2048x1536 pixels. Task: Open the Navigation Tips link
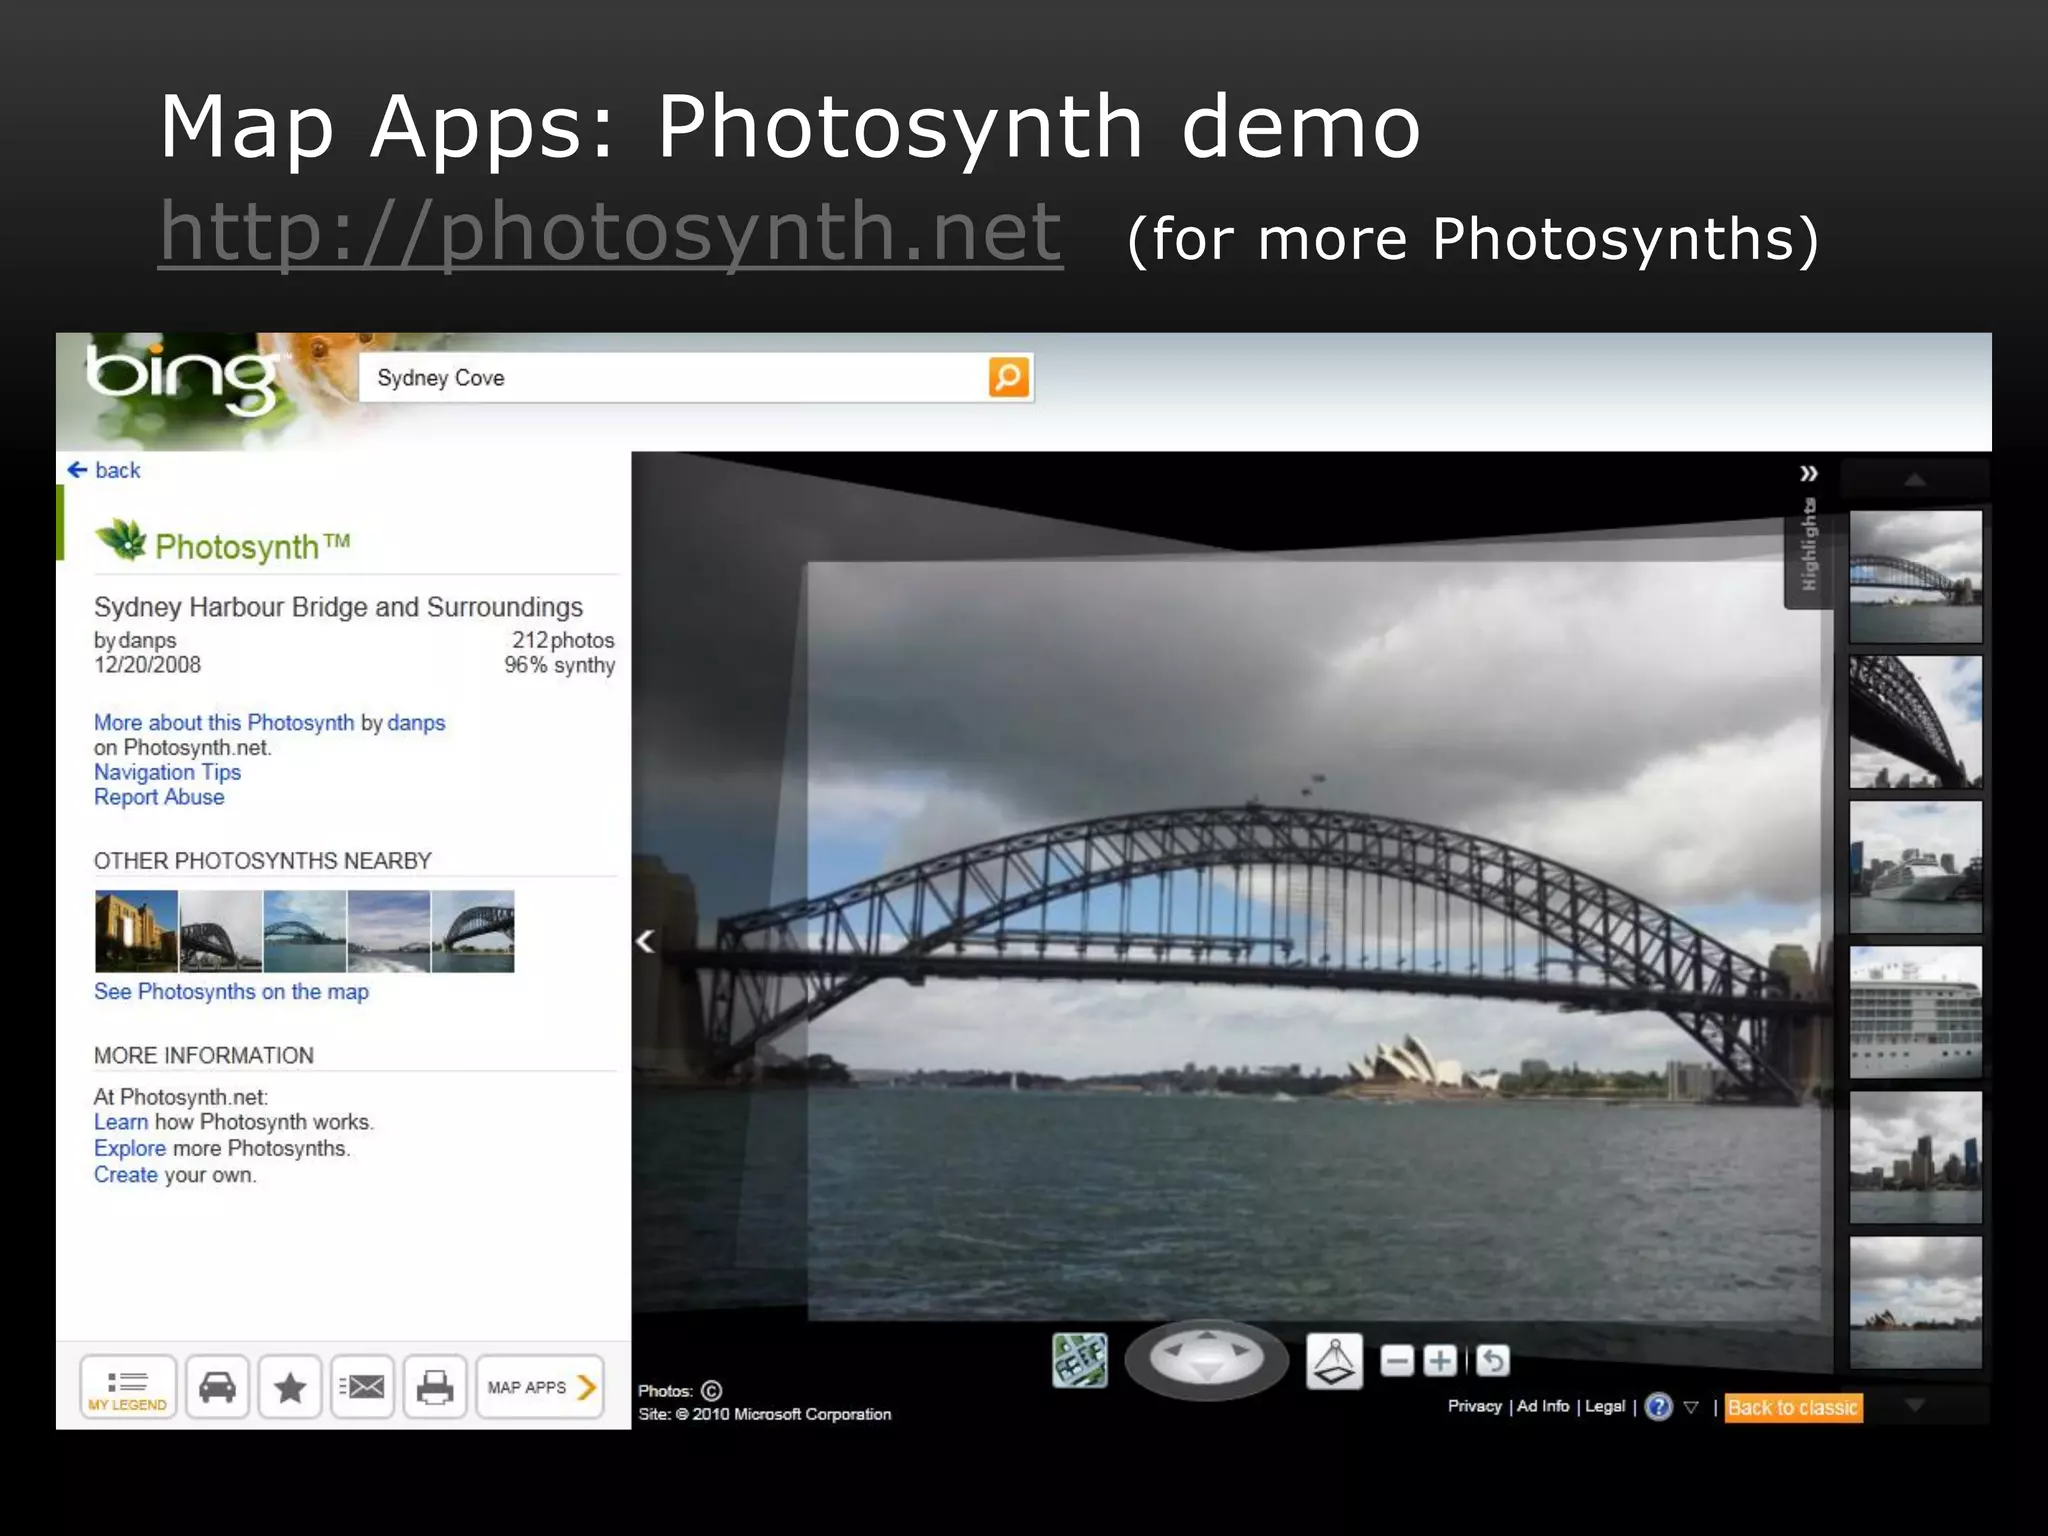click(x=167, y=772)
